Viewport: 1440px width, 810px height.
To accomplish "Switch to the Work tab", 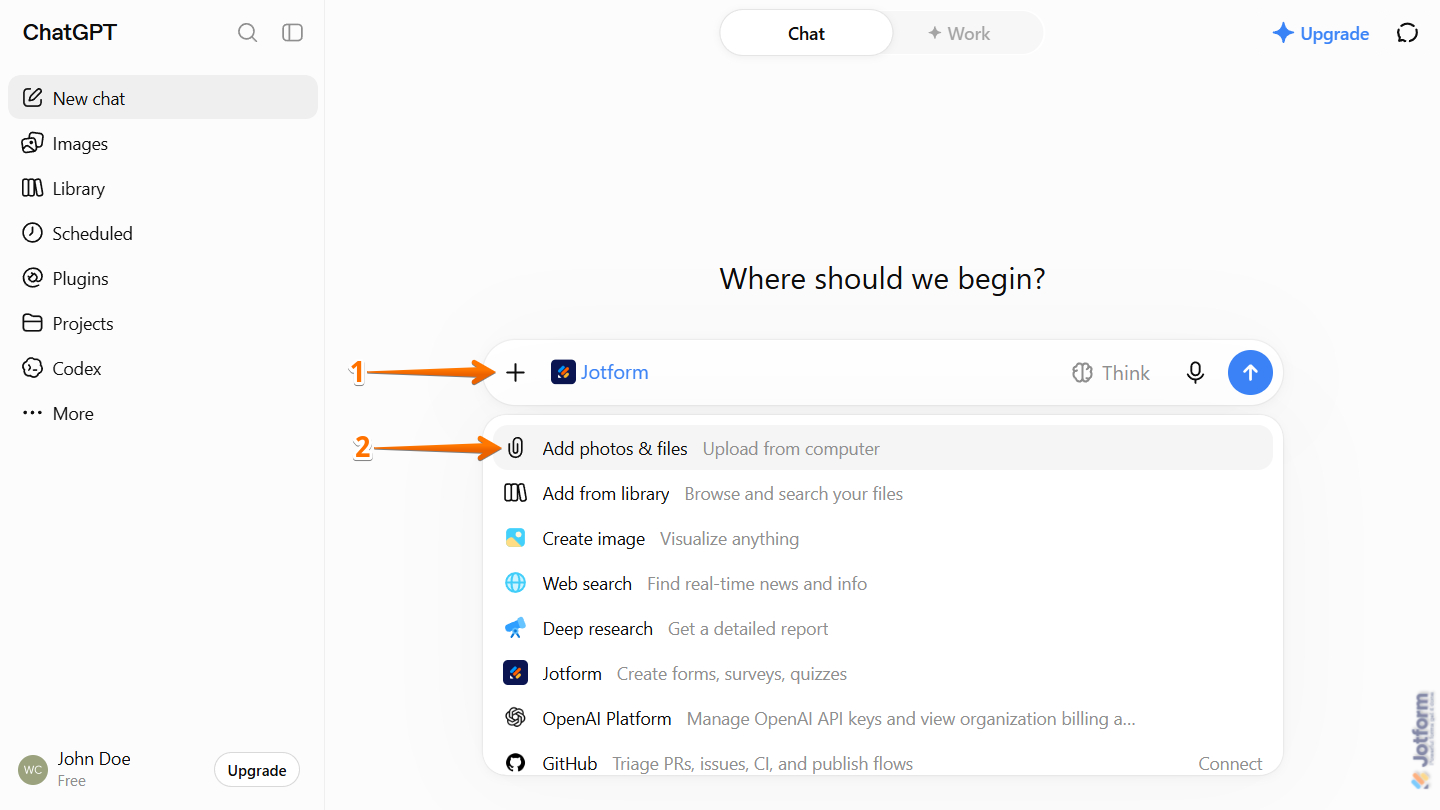I will pyautogui.click(x=959, y=33).
